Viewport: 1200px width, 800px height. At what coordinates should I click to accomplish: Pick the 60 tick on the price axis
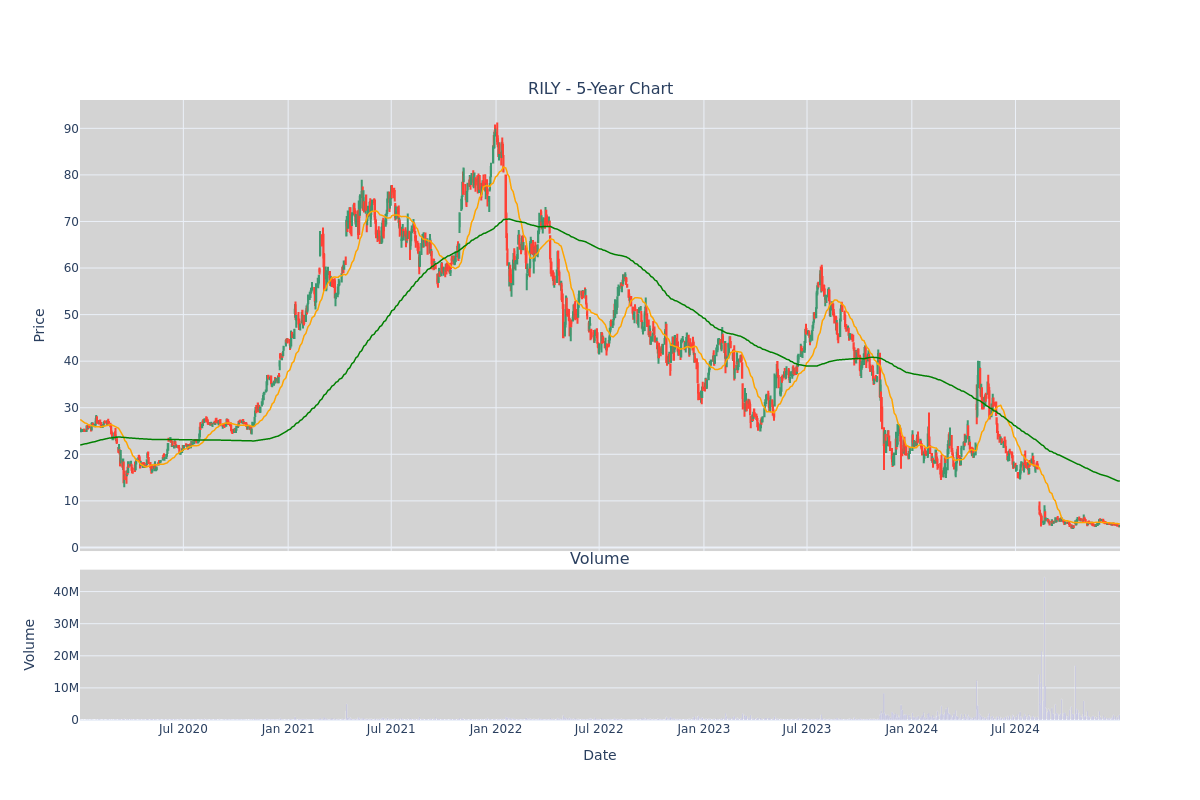[72, 268]
